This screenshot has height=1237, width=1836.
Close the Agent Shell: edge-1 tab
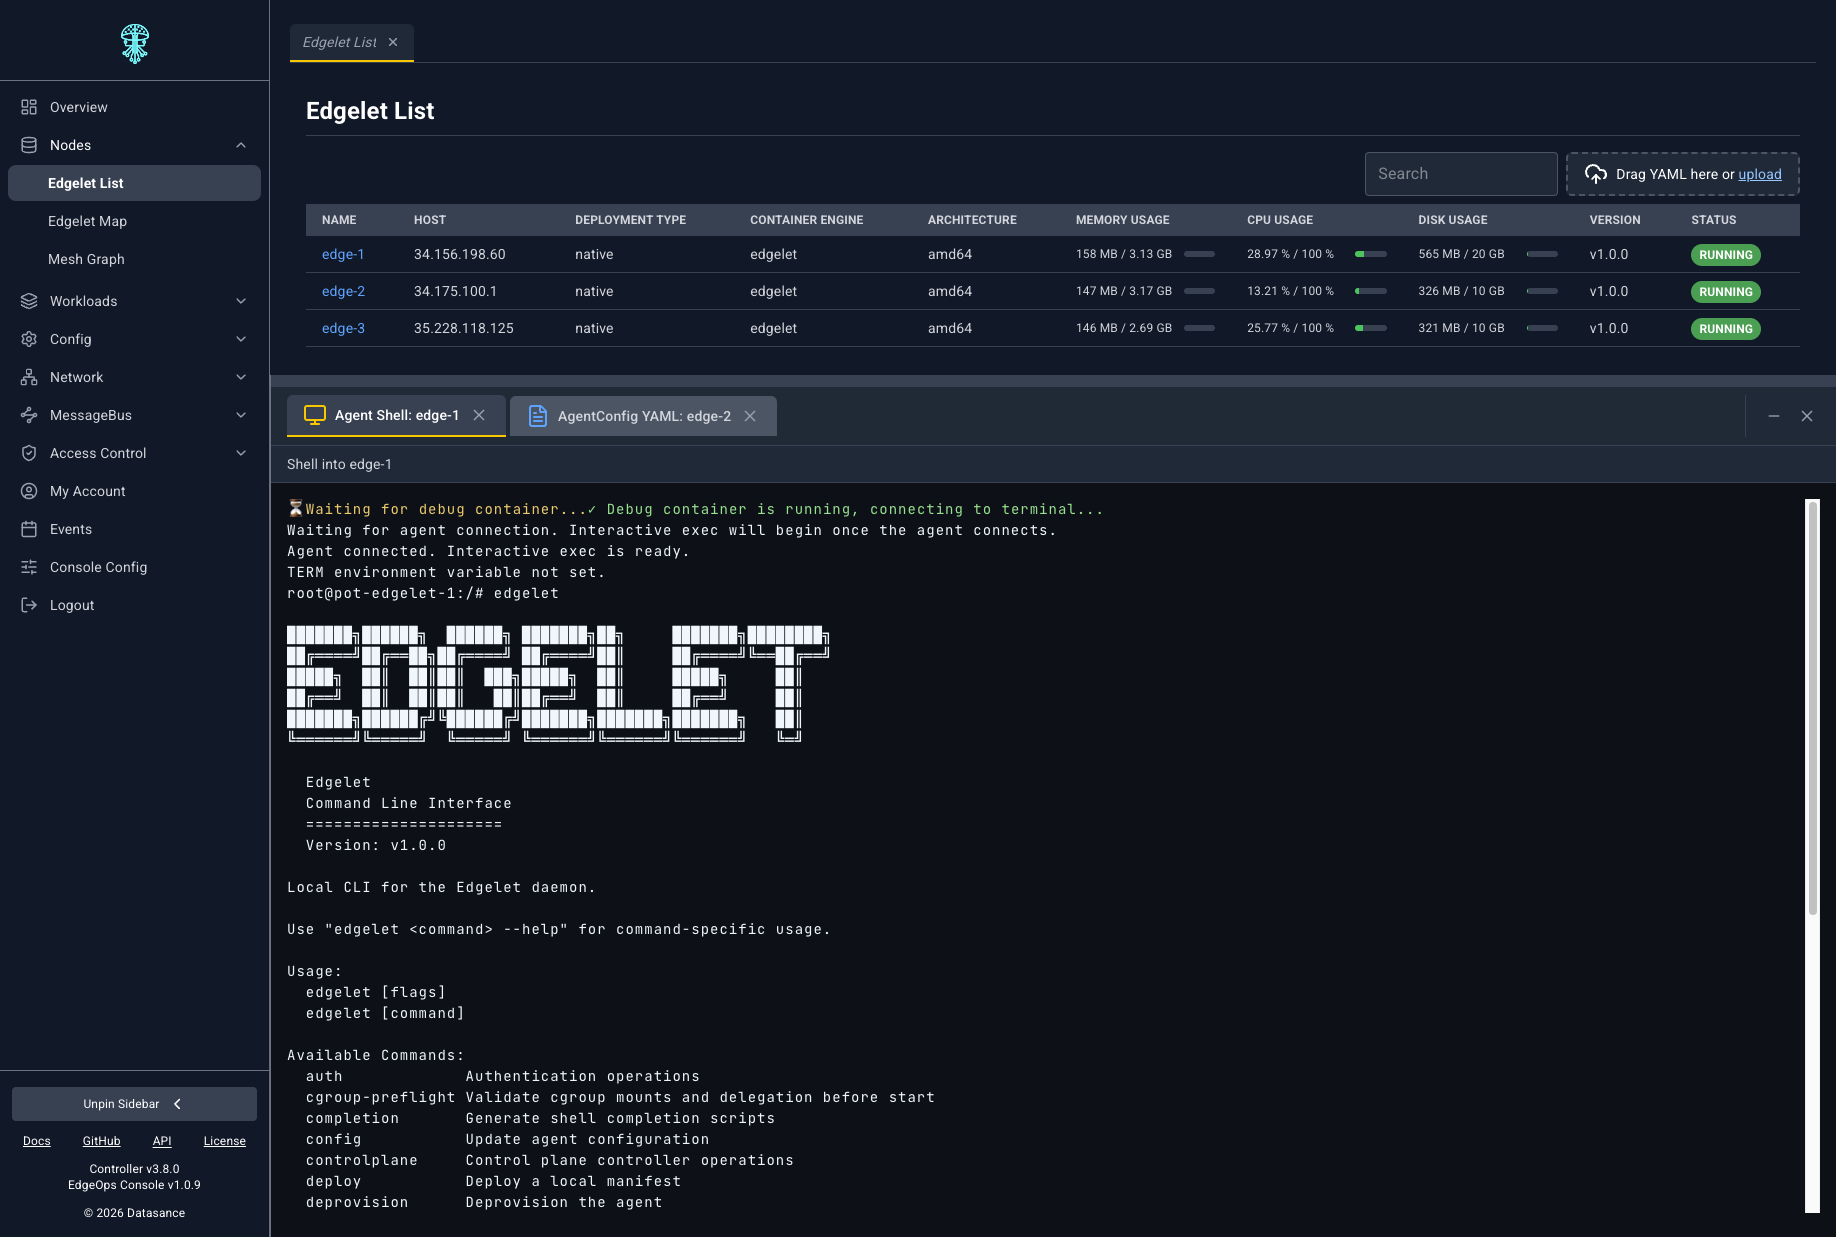point(479,415)
